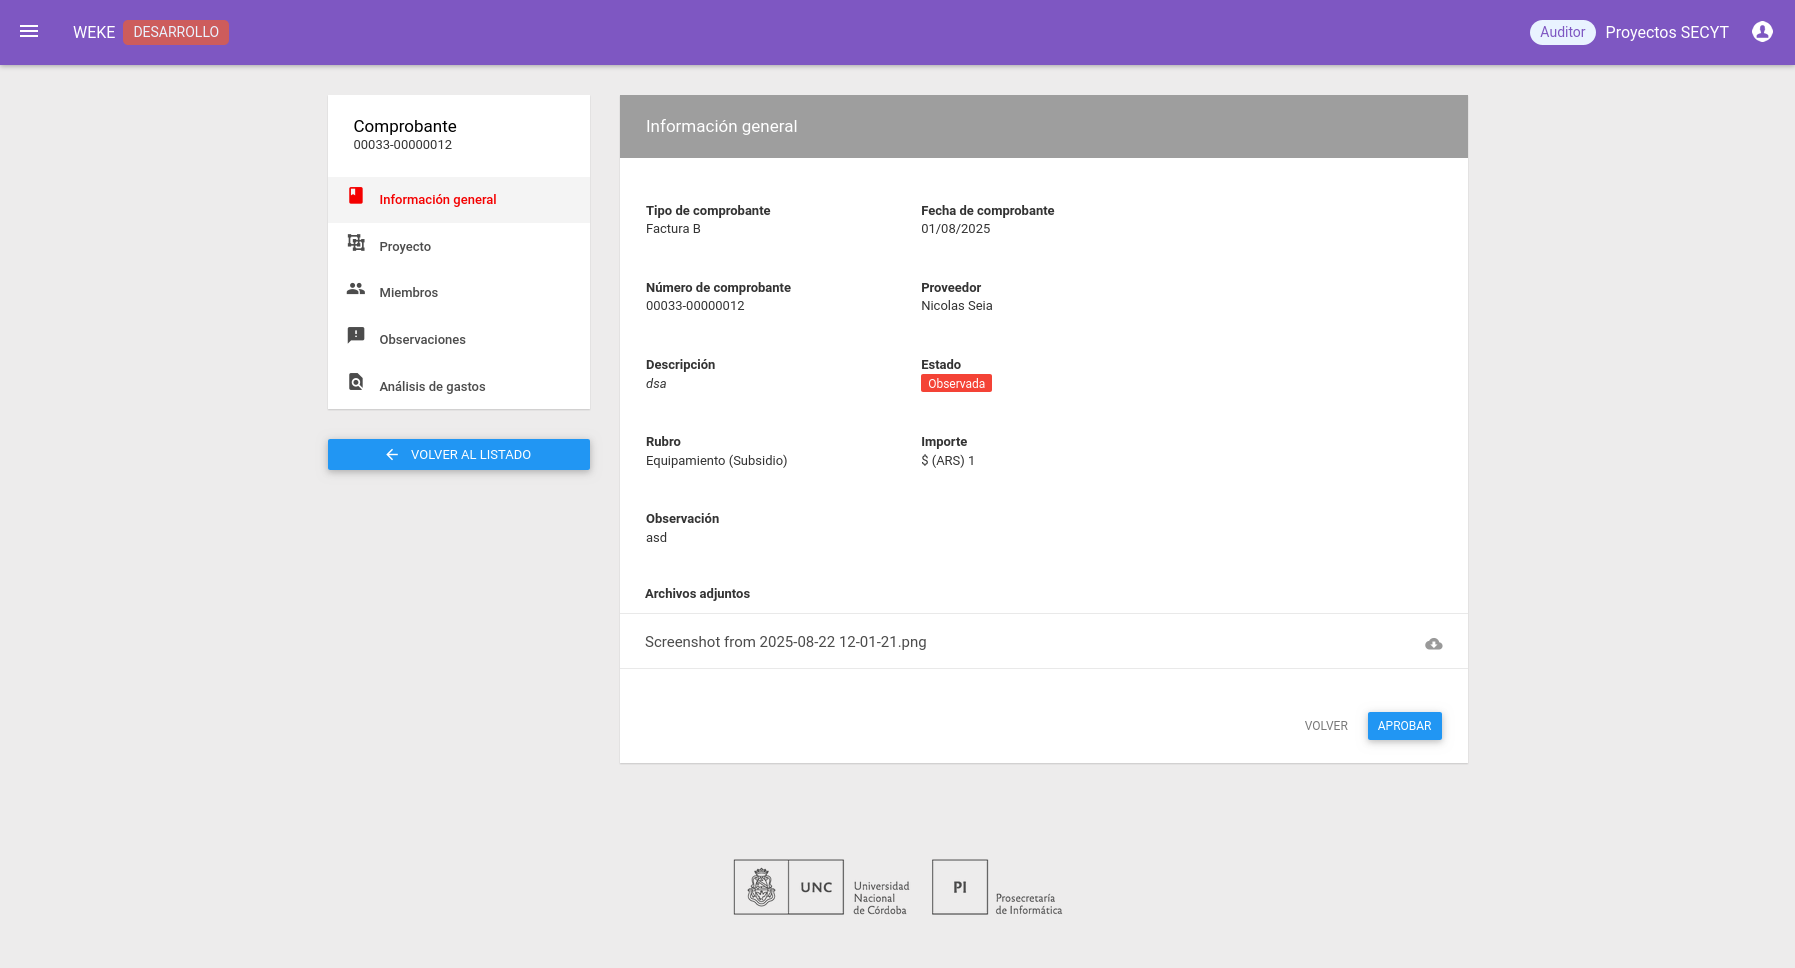Viewport: 1795px width, 968px height.
Task: Open the user account profile icon
Action: pyautogui.click(x=1762, y=32)
